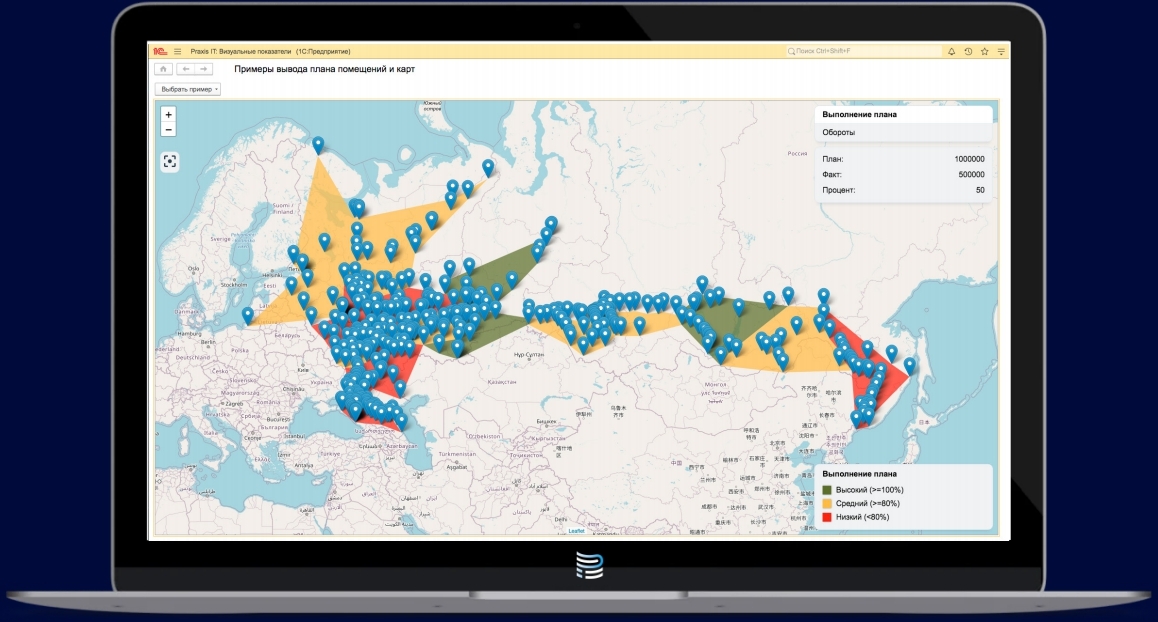Zoom in the map with plus
Viewport: 1158px width, 622px height.
(168, 115)
